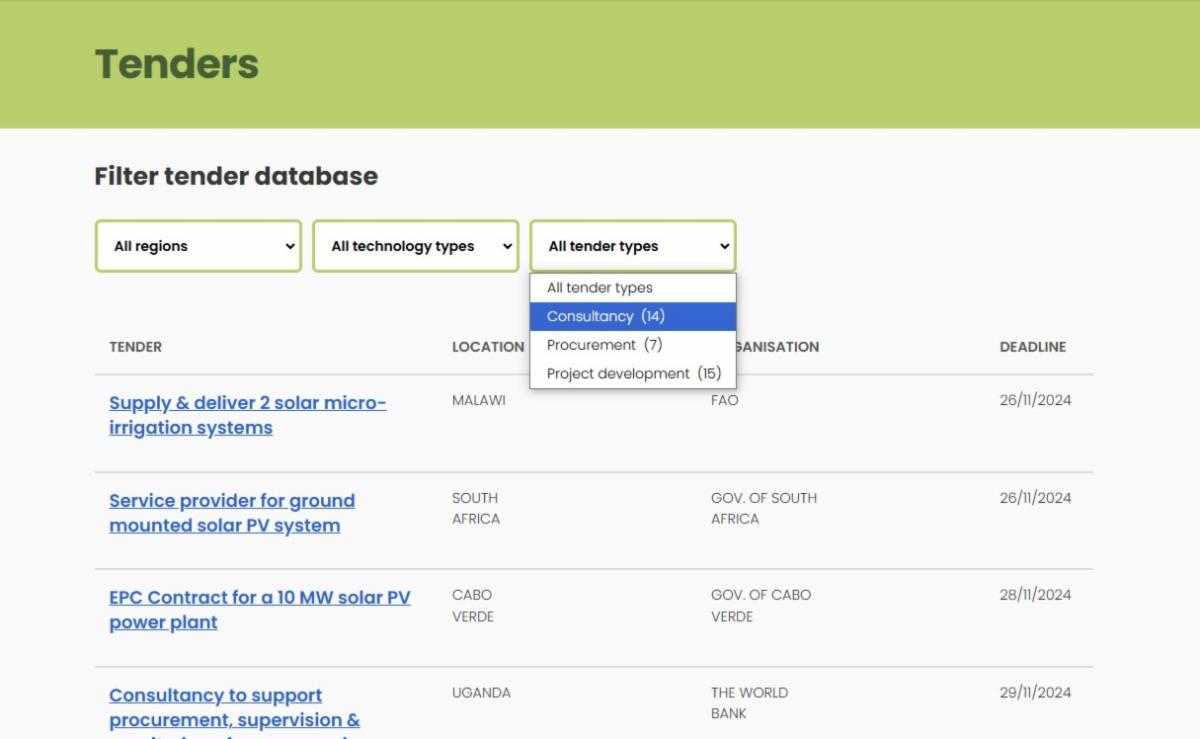Viewport: 1200px width, 739px height.
Task: Click the LOCATION column header
Action: pyautogui.click(x=487, y=347)
